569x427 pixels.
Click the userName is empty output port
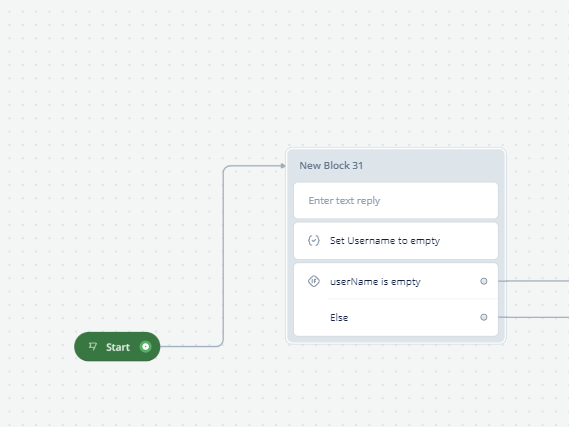click(484, 281)
